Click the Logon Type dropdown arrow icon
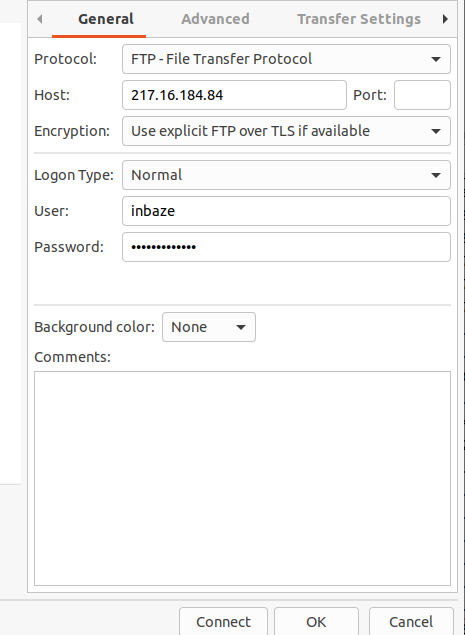This screenshot has height=635, width=465. pyautogui.click(x=436, y=175)
